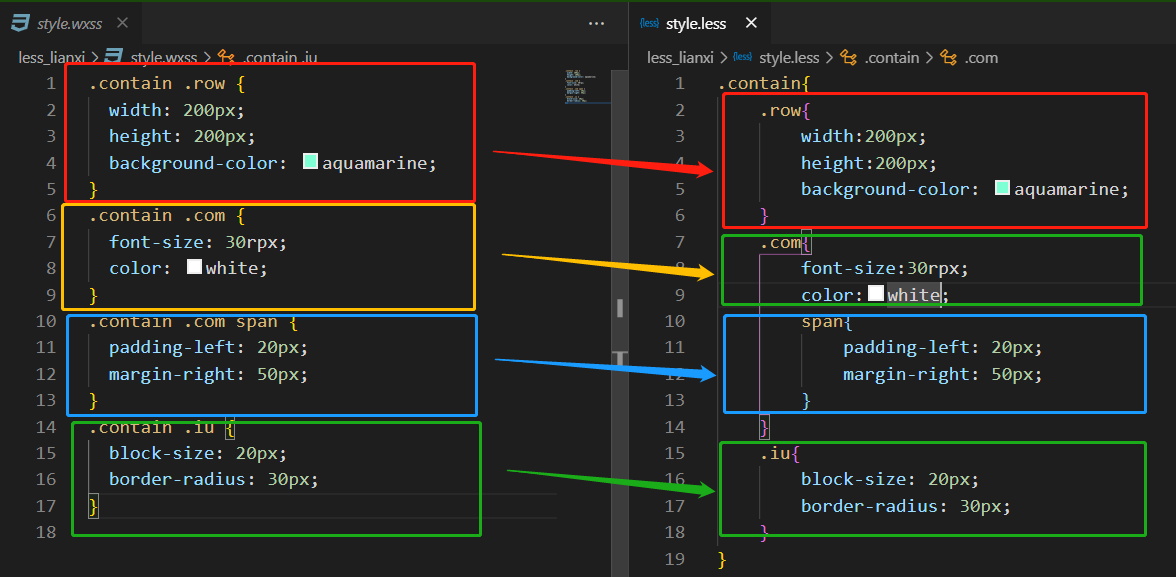
Task: Click the minimap preview of style.wxss
Action: click(x=586, y=86)
